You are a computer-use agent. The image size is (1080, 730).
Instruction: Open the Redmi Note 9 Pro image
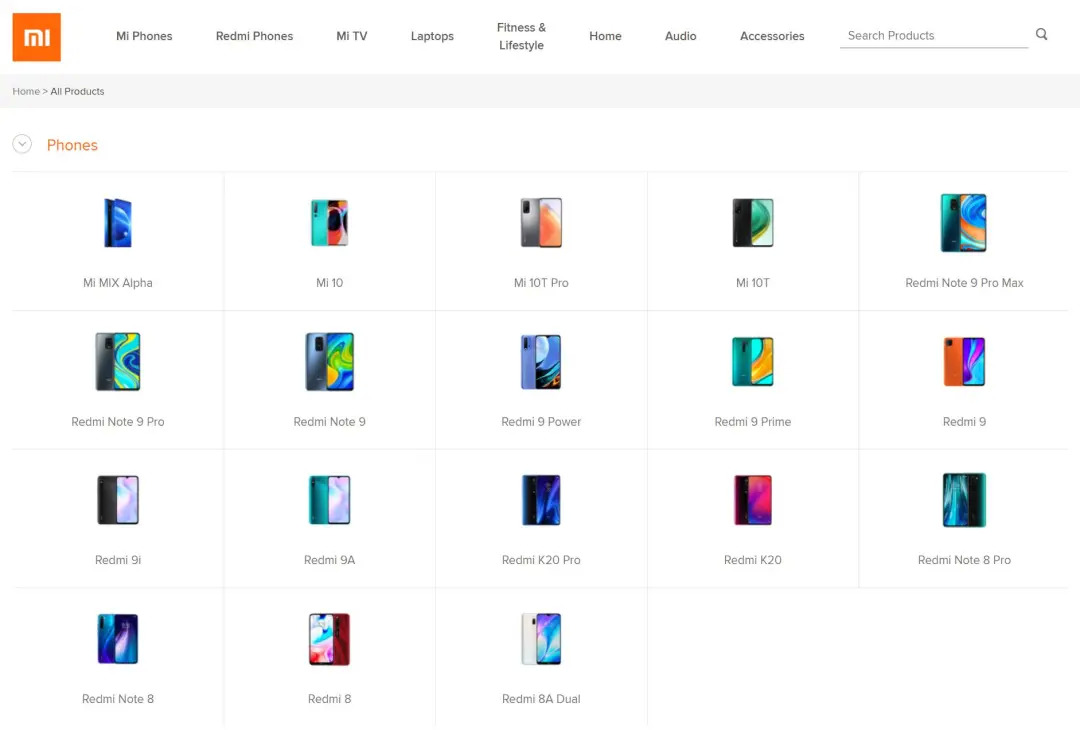point(118,362)
